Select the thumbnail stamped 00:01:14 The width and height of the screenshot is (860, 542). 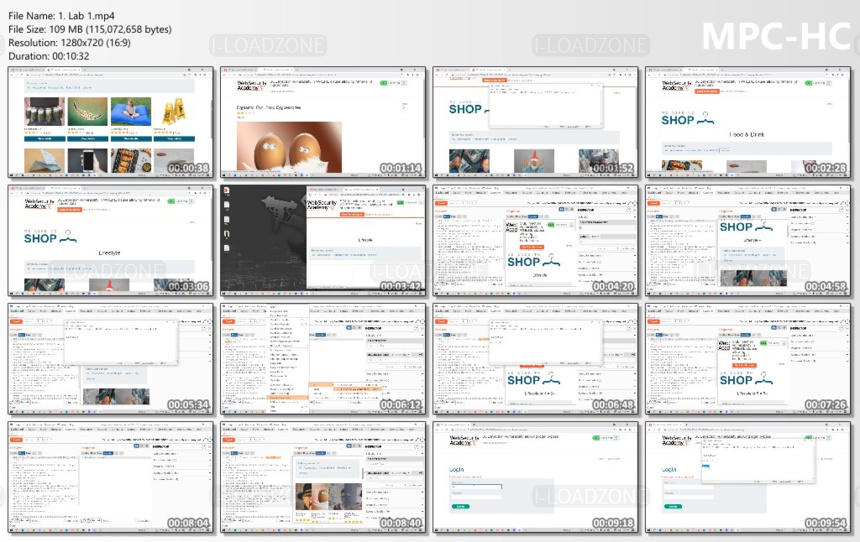point(323,122)
